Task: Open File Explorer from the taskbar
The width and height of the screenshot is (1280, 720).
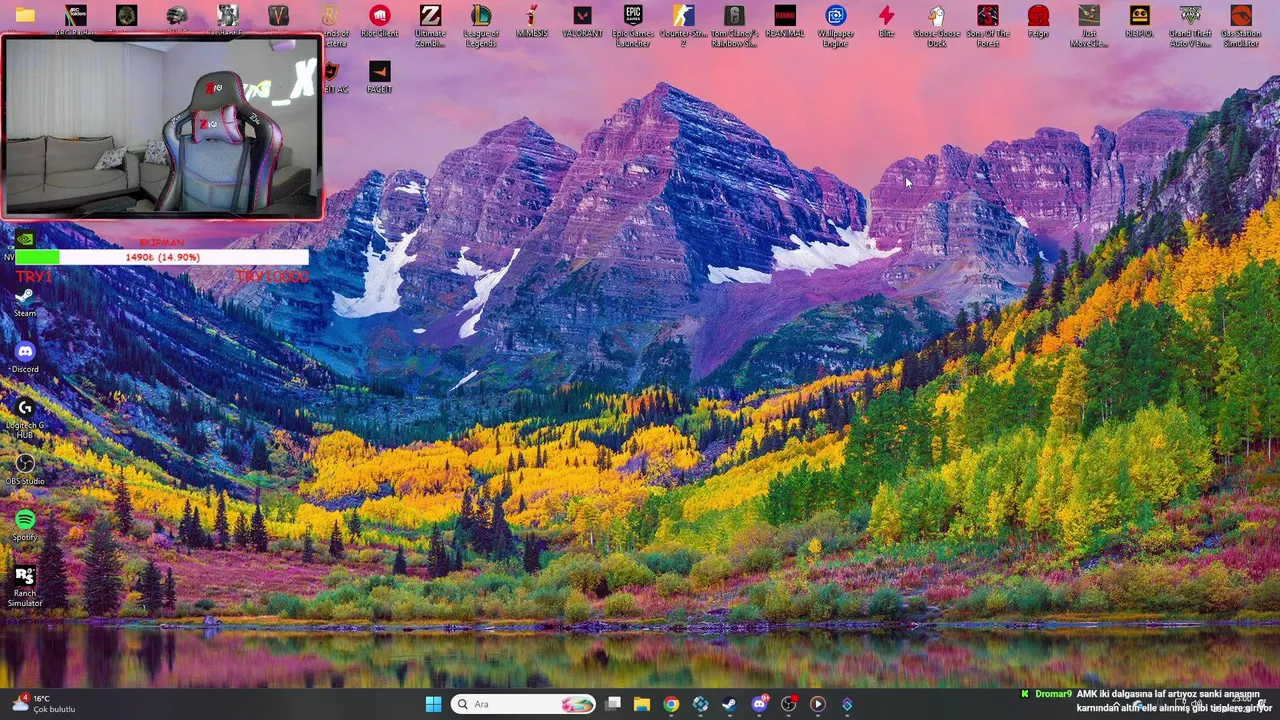Action: 642,704
